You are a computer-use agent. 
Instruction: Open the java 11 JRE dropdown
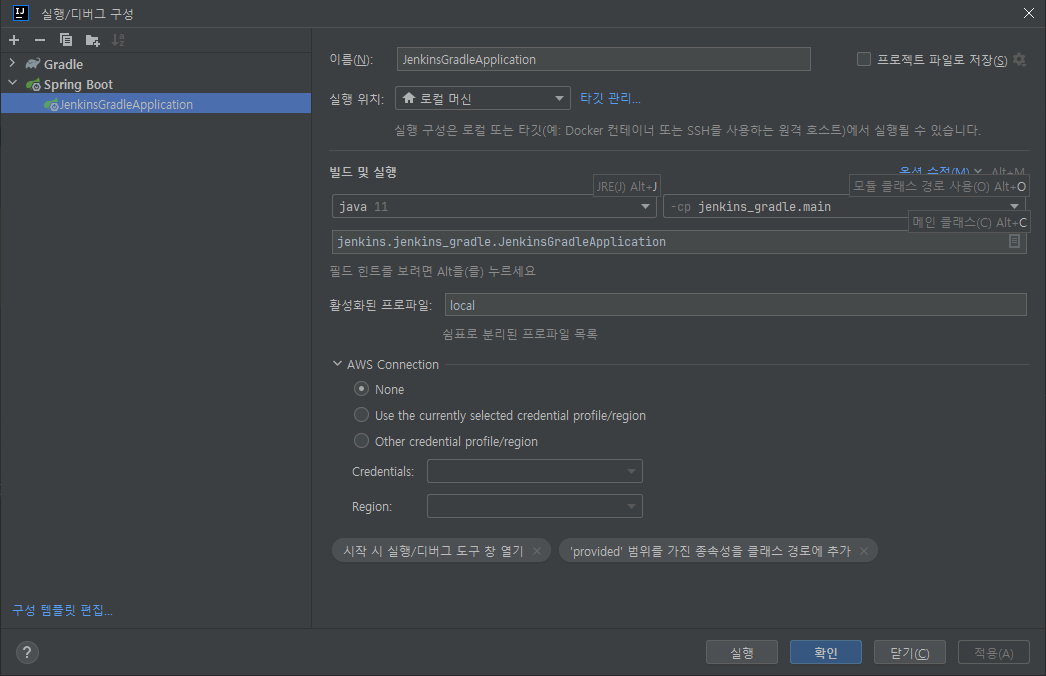point(494,206)
